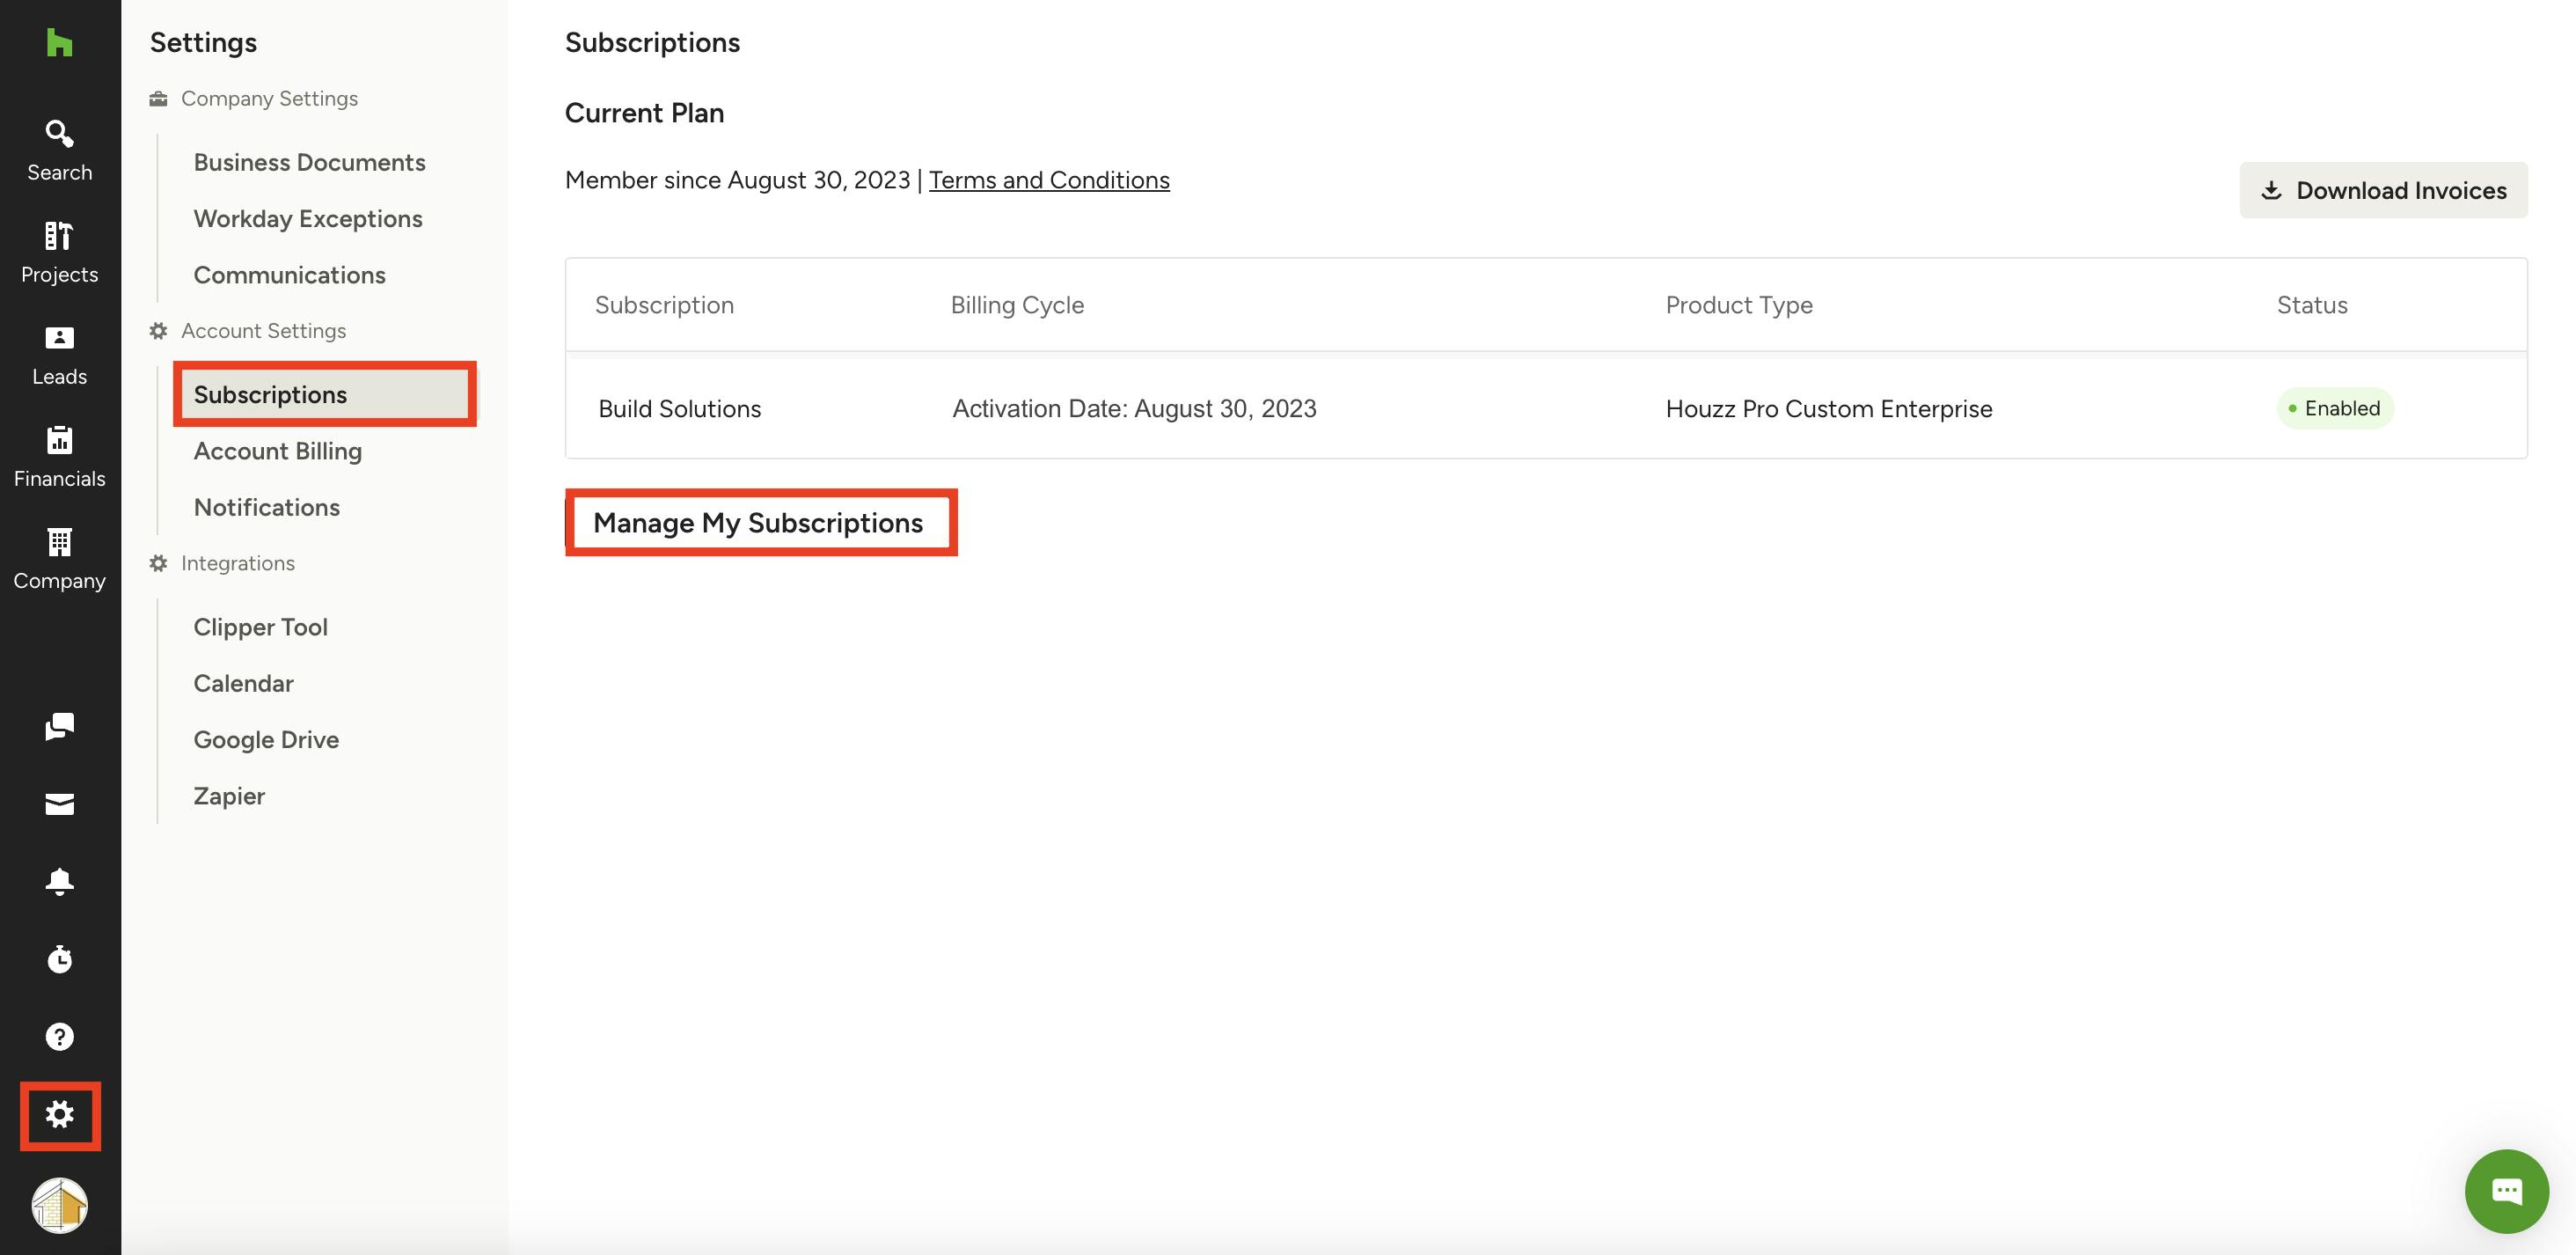Click the Product Type column header
The image size is (2576, 1255).
tap(1739, 305)
